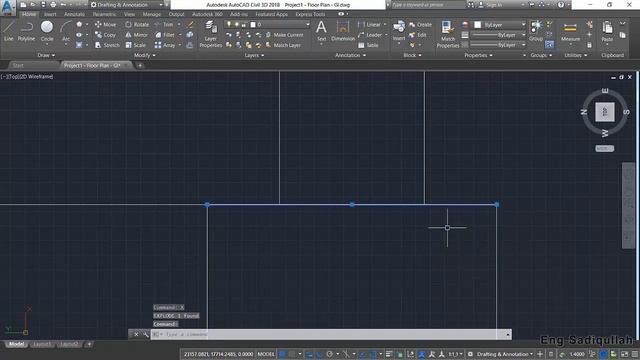Select the Measure utility
Screen dimensions: 640x360
(570, 31)
